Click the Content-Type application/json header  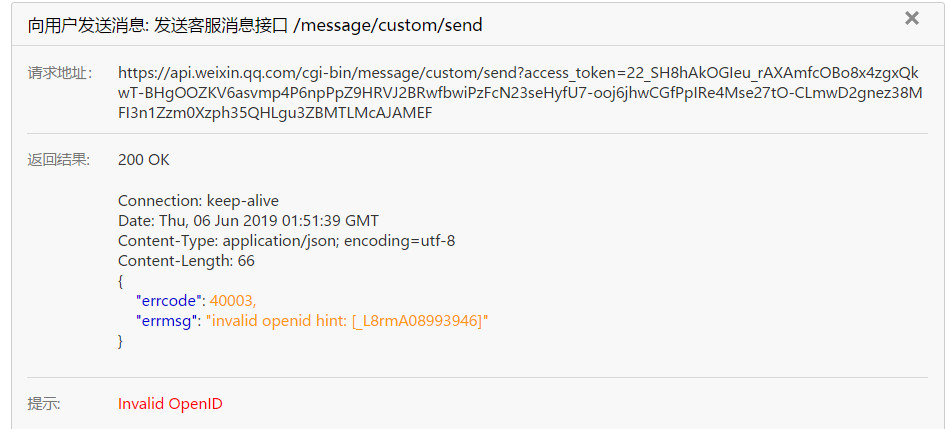tap(286, 241)
